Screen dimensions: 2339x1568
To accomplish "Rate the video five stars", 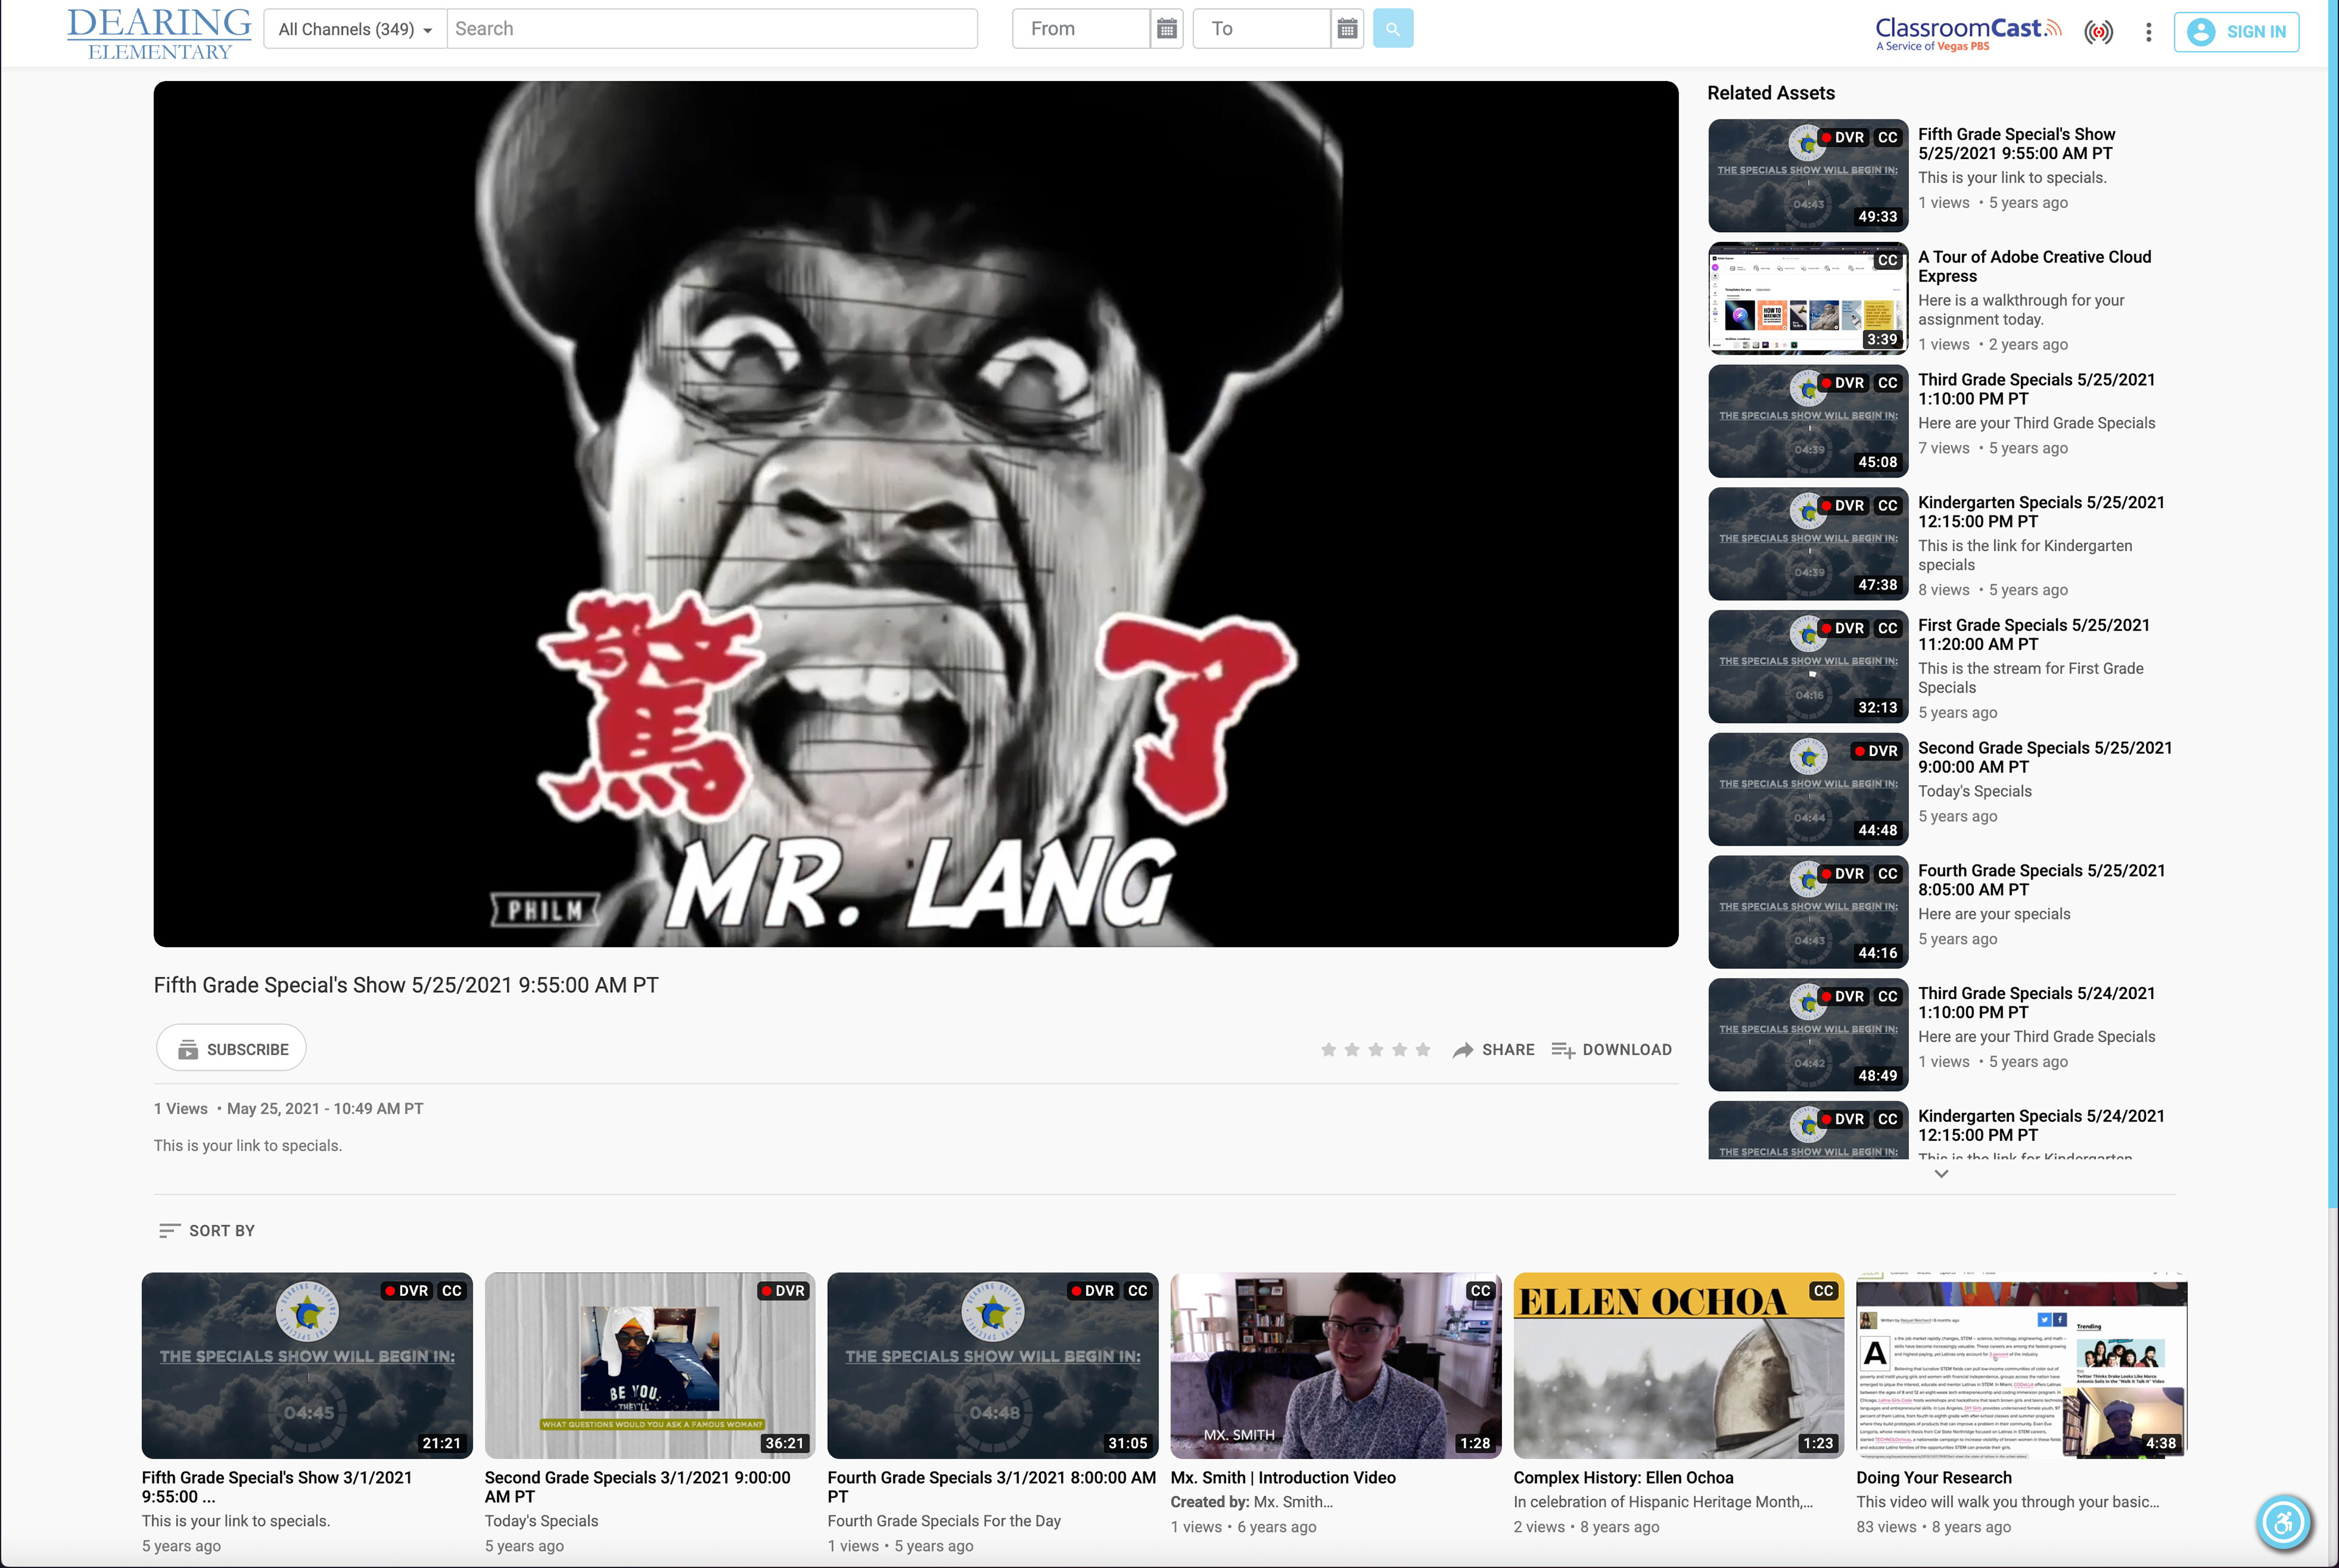I will pos(1423,1050).
